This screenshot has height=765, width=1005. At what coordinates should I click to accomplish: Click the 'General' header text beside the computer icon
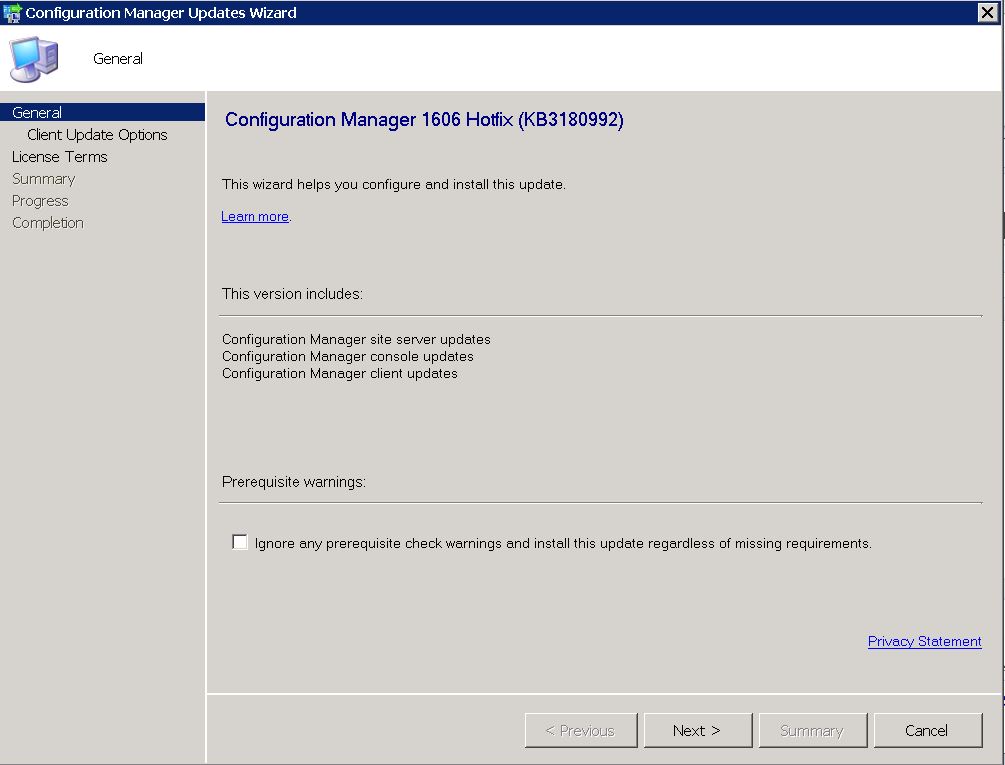(x=118, y=59)
